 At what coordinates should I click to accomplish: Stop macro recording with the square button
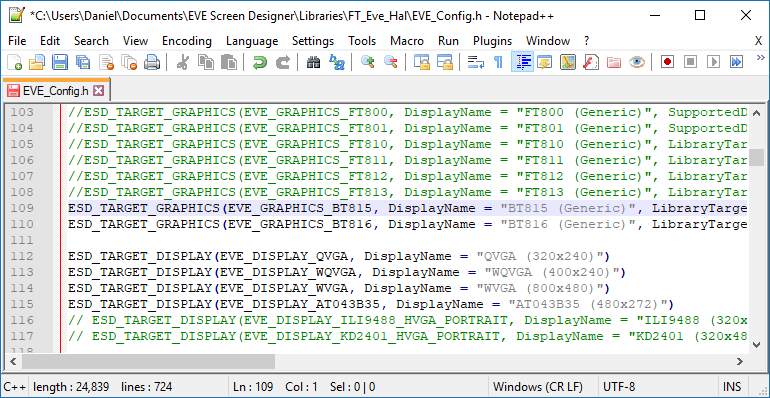(690, 62)
